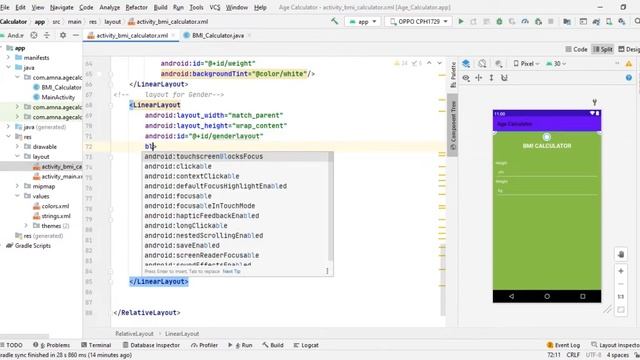The height and width of the screenshot is (360, 640).
Task: Open the Build menu
Action: (x=160, y=7)
